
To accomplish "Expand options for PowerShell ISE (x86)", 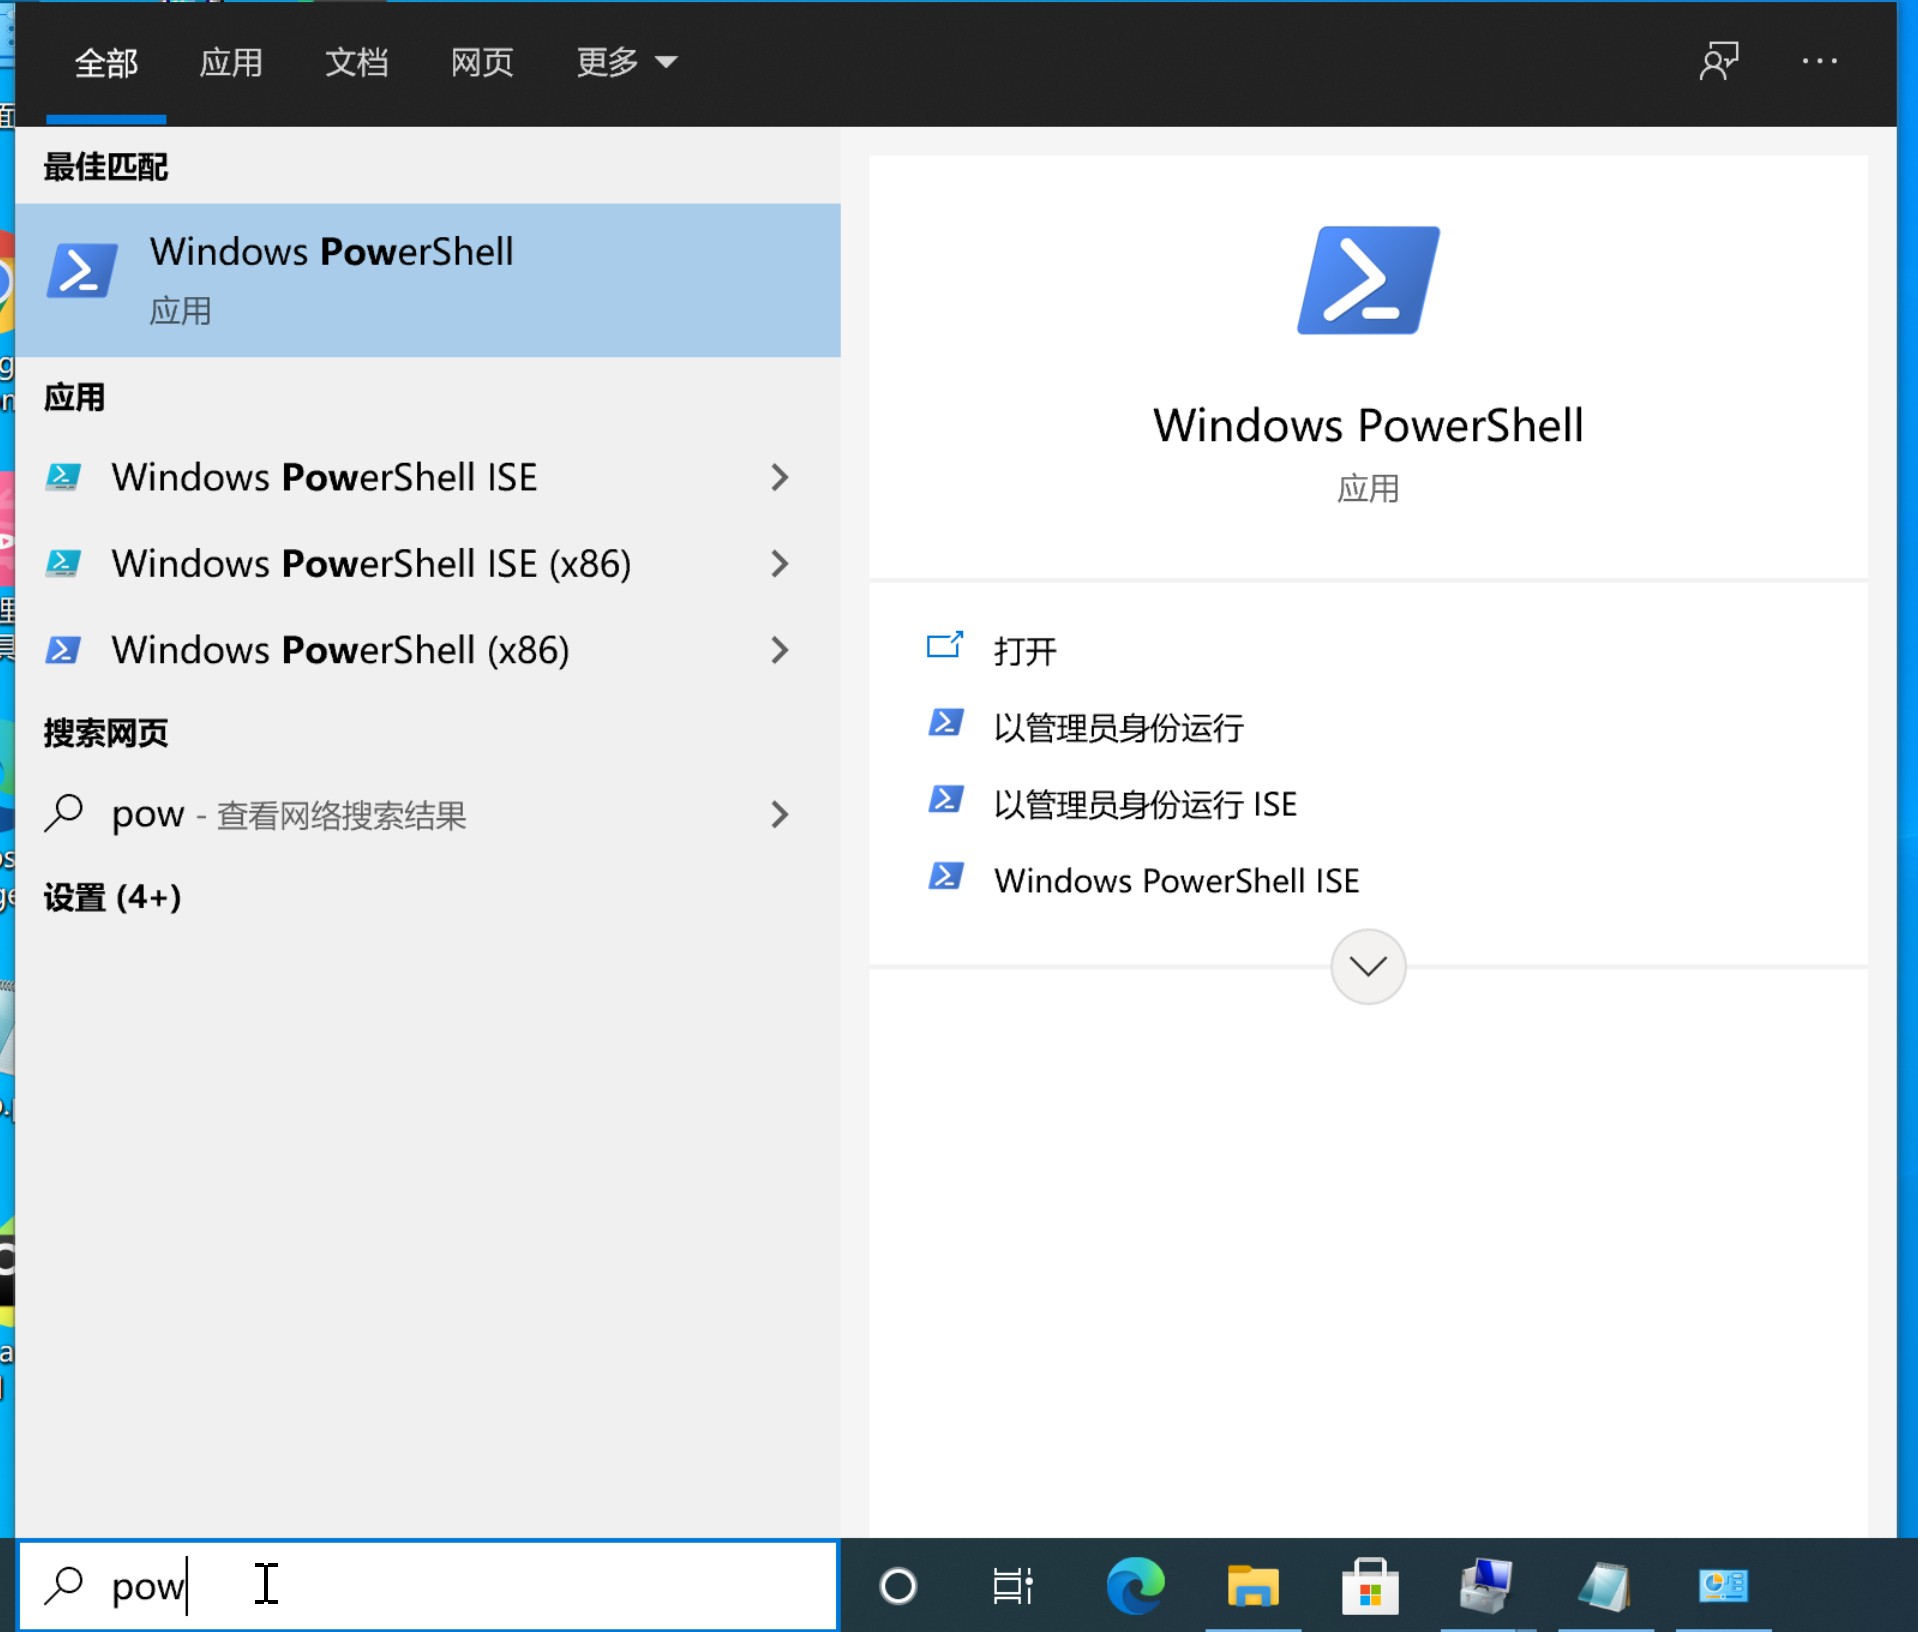I will [x=780, y=564].
